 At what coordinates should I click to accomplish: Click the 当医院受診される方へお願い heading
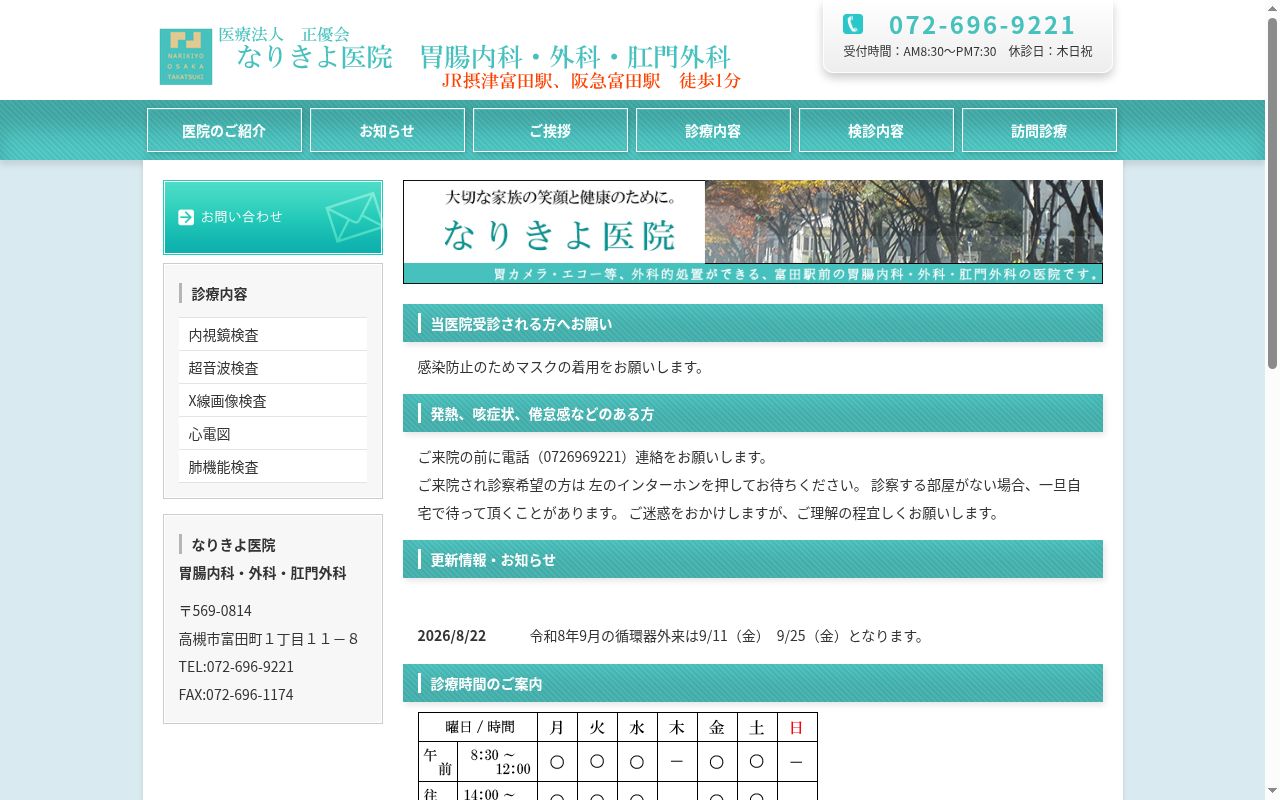pyautogui.click(x=753, y=323)
